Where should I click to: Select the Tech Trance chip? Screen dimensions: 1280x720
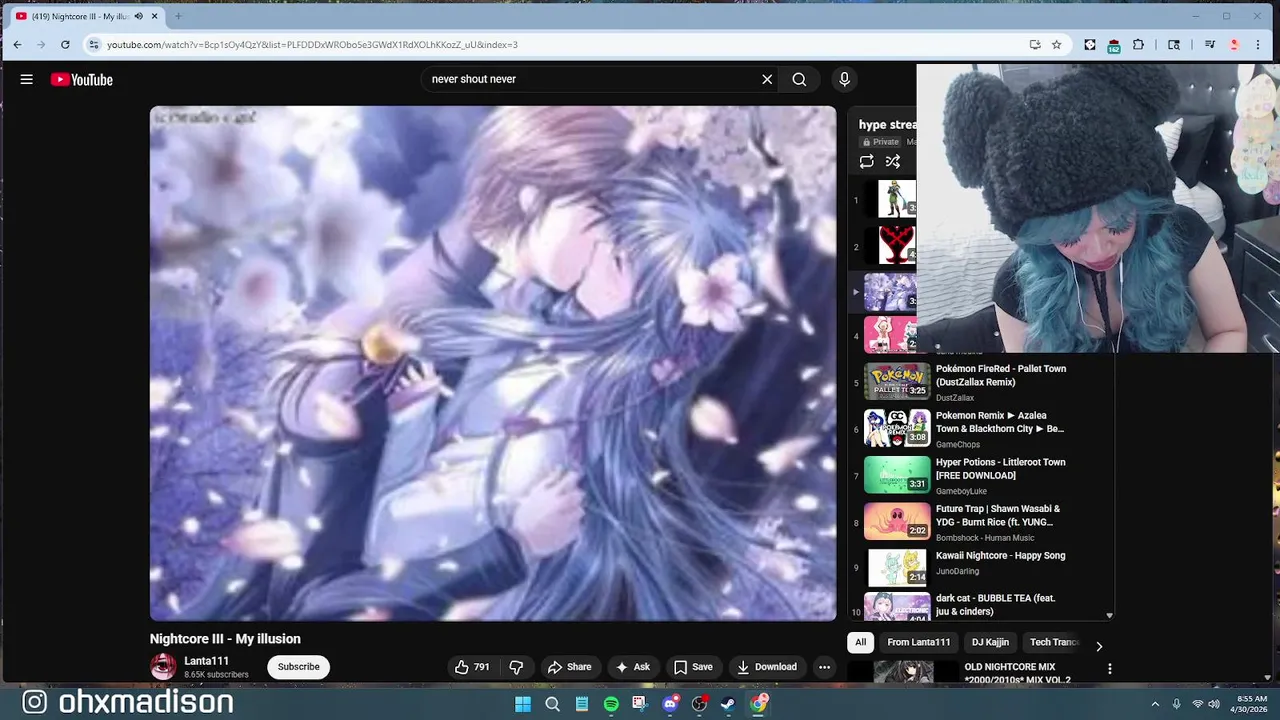(x=1054, y=642)
